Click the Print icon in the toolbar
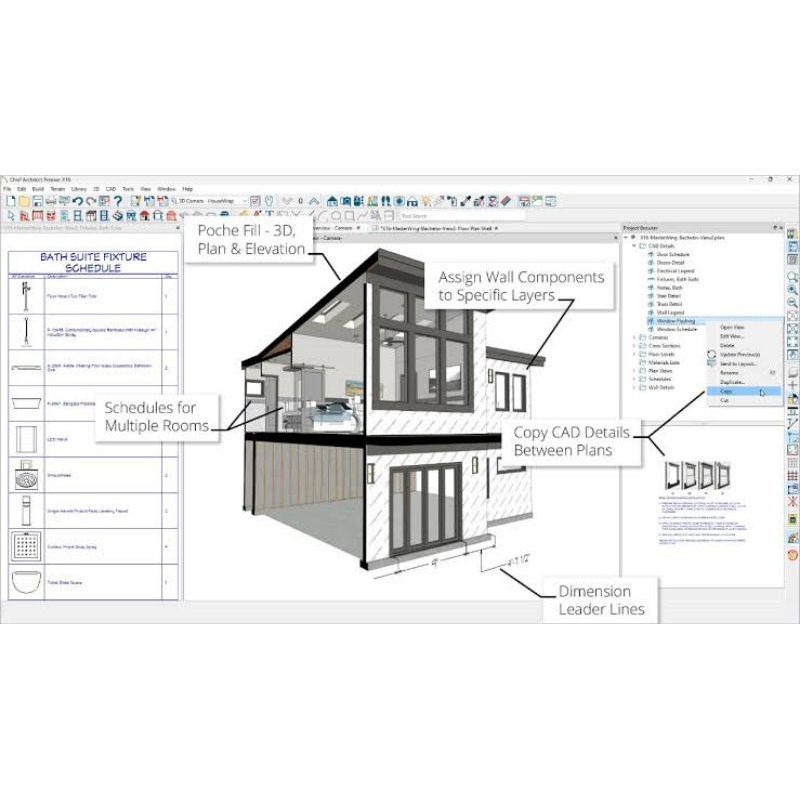Viewport: 800px width, 800px height. point(50,201)
